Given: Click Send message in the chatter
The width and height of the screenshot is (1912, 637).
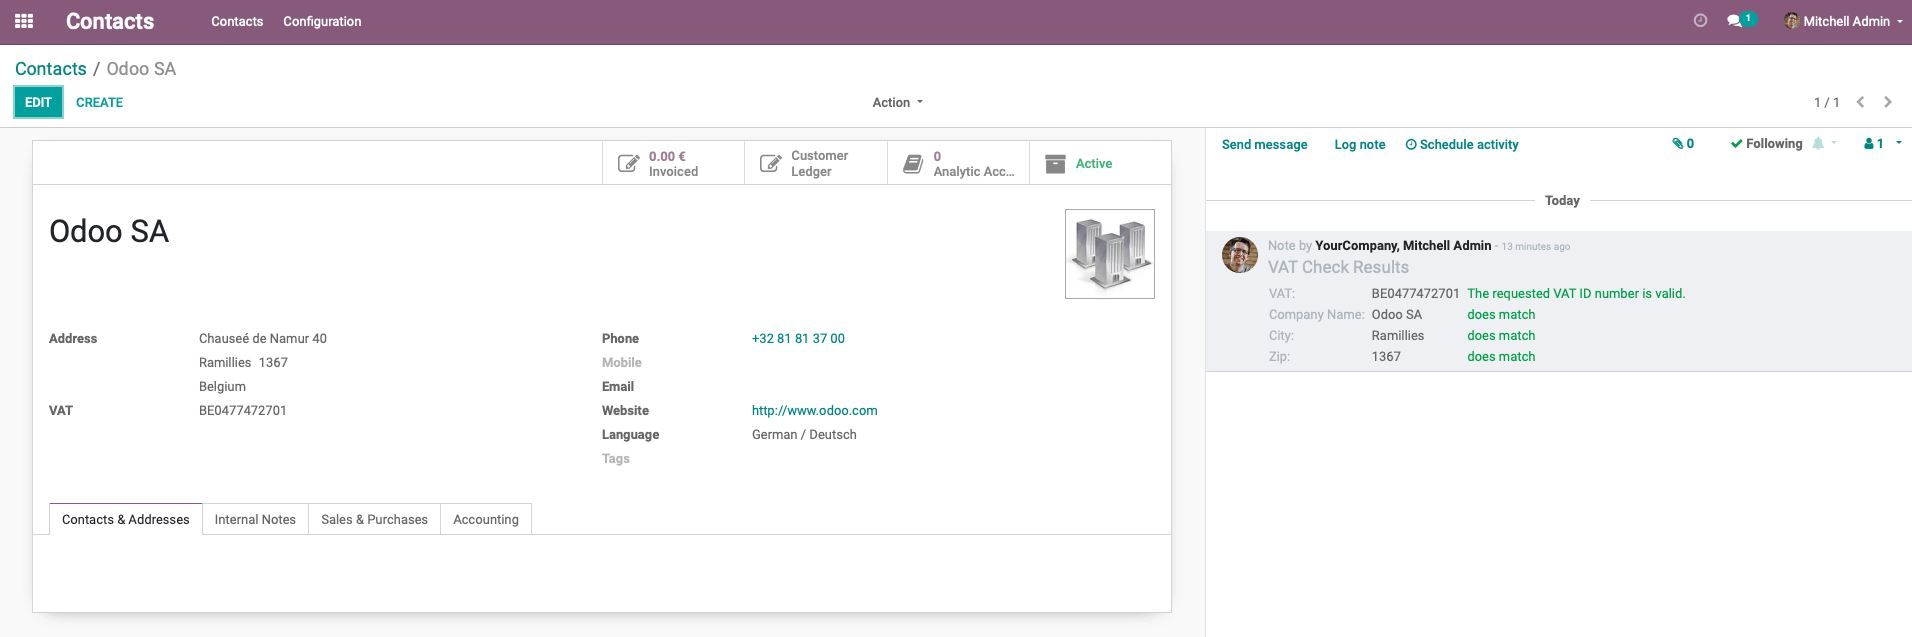Looking at the screenshot, I should 1264,144.
